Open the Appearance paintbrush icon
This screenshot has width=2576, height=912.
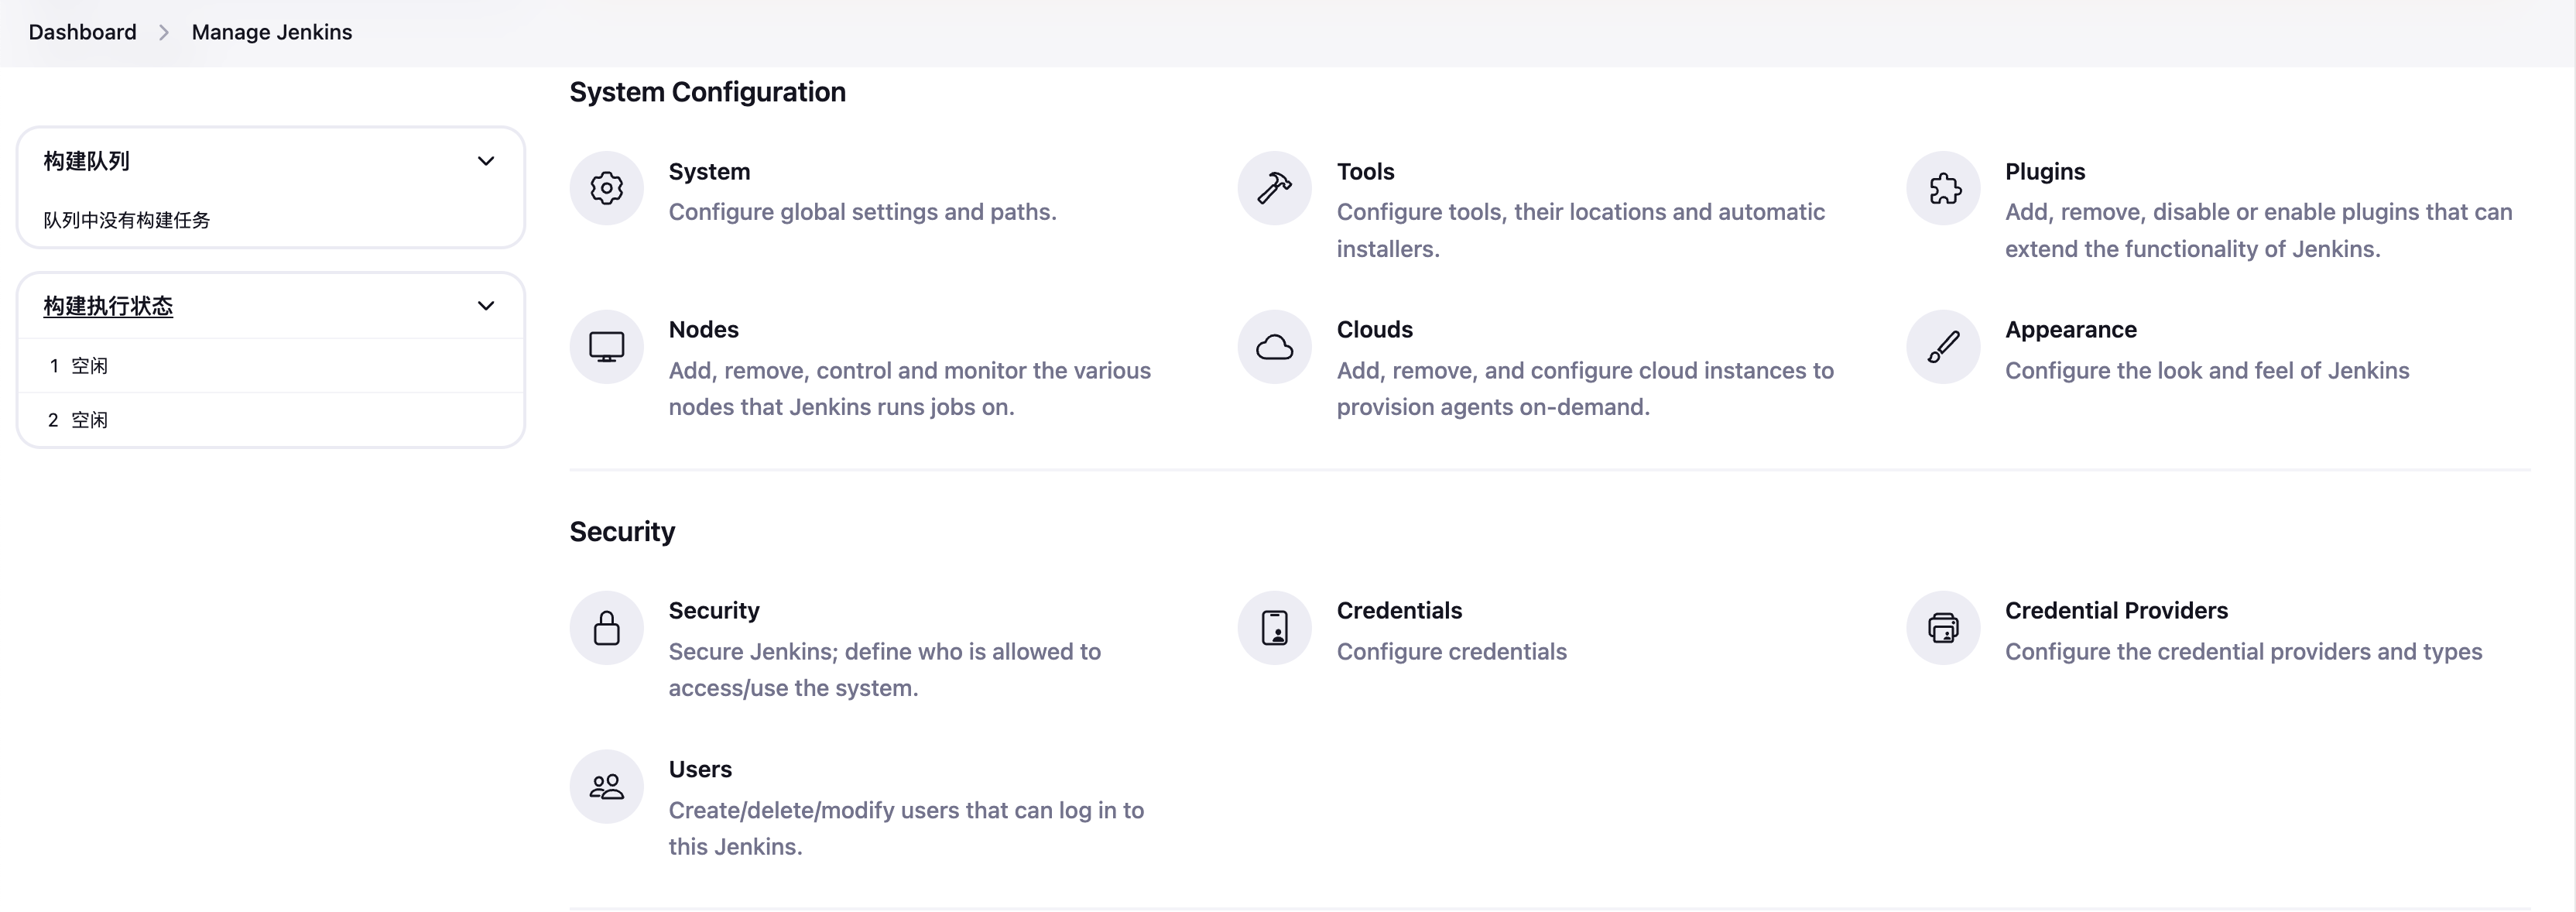1943,347
